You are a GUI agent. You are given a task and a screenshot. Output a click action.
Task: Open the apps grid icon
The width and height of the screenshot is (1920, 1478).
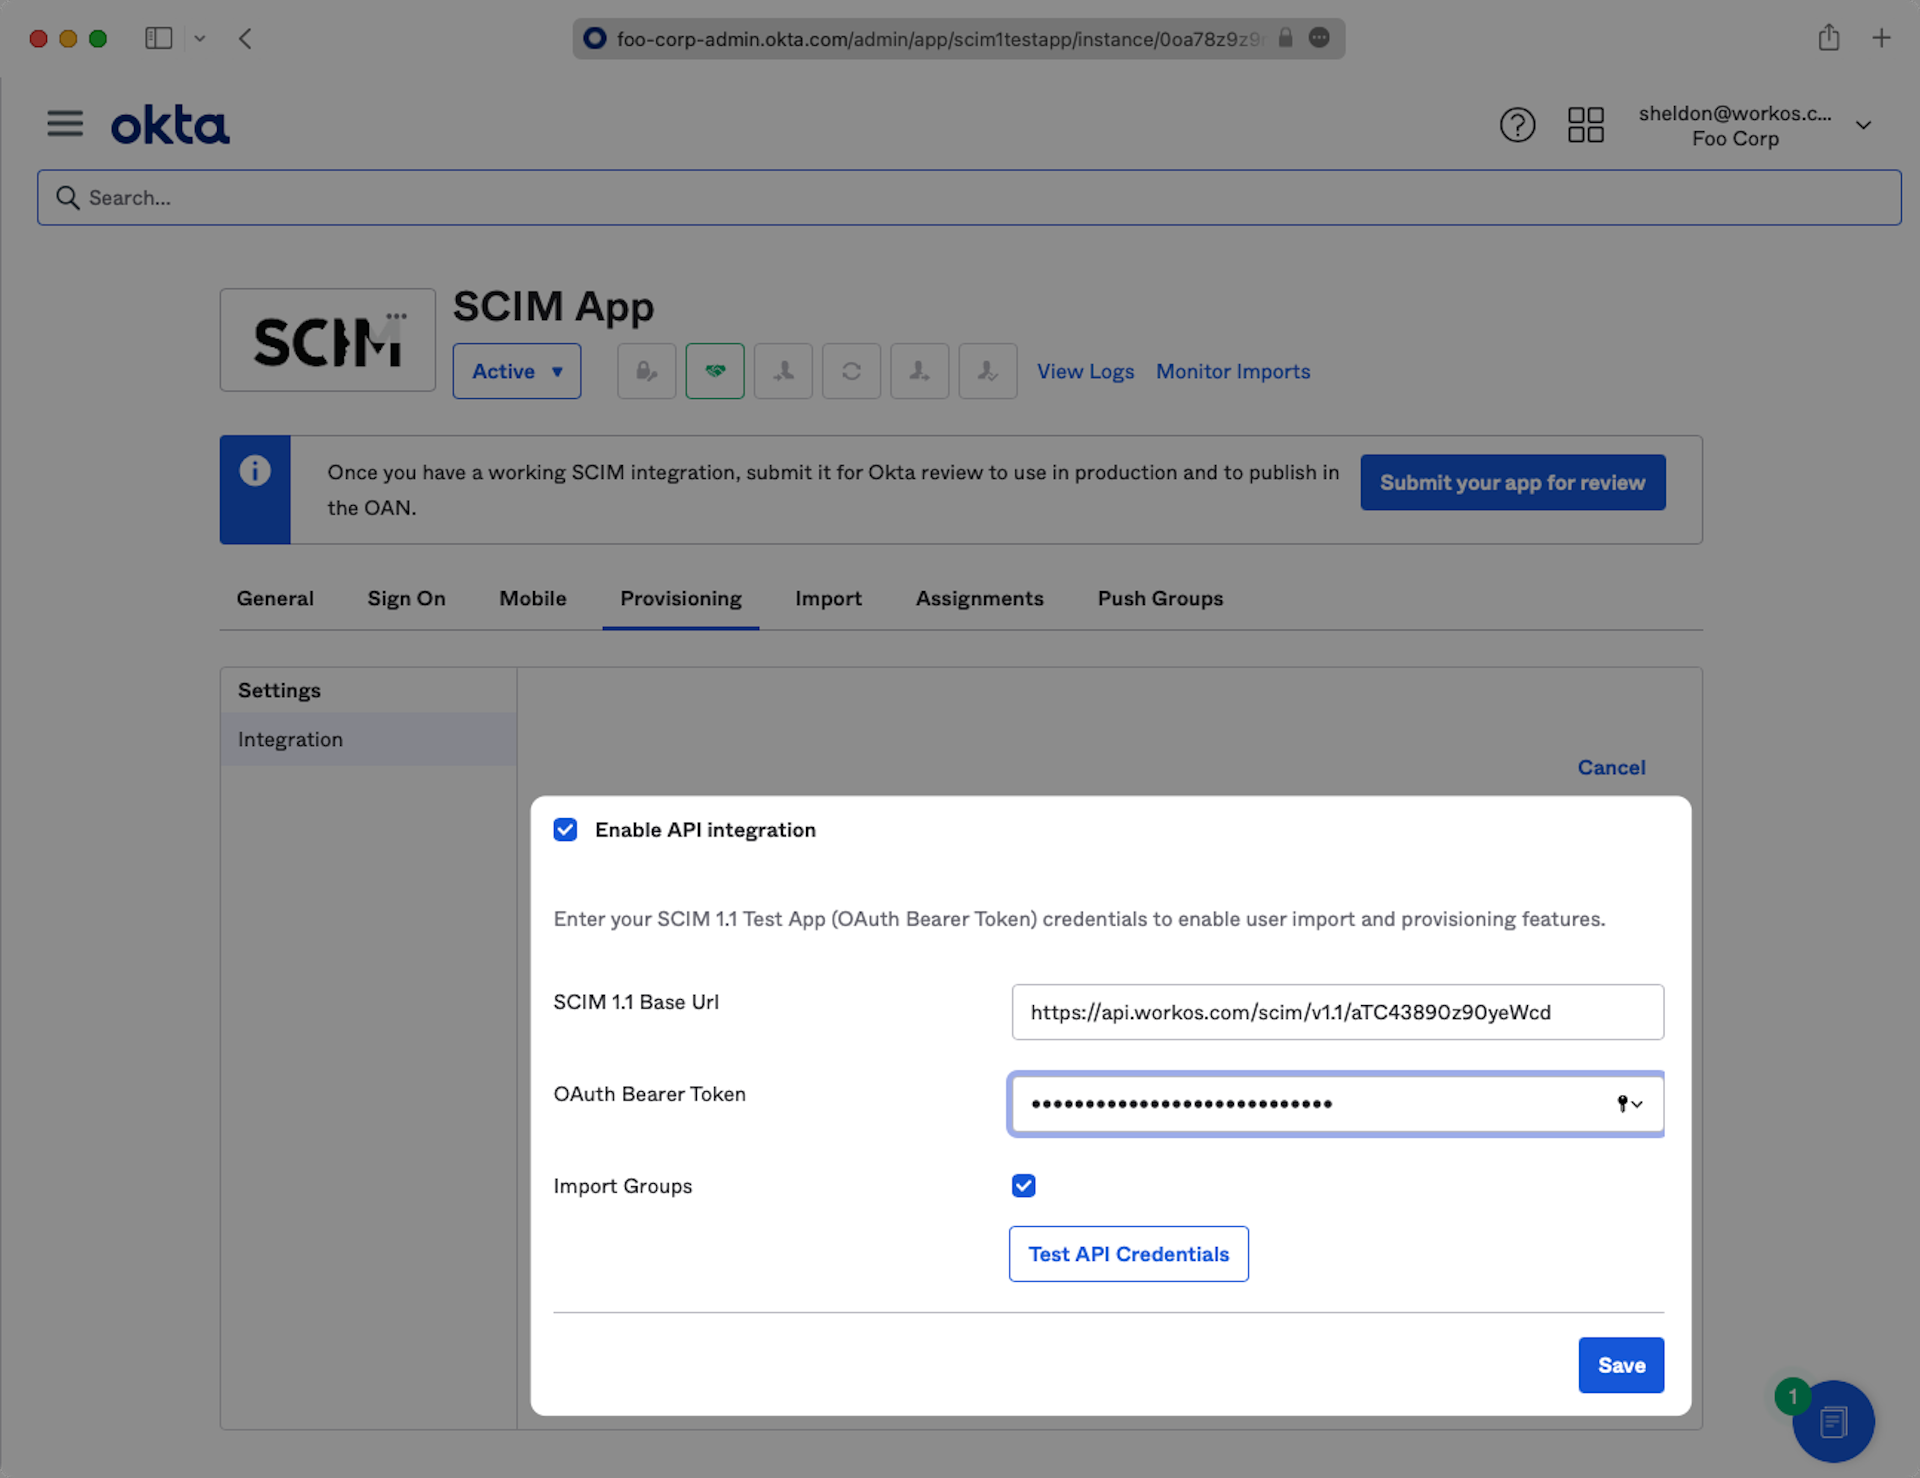coord(1585,125)
